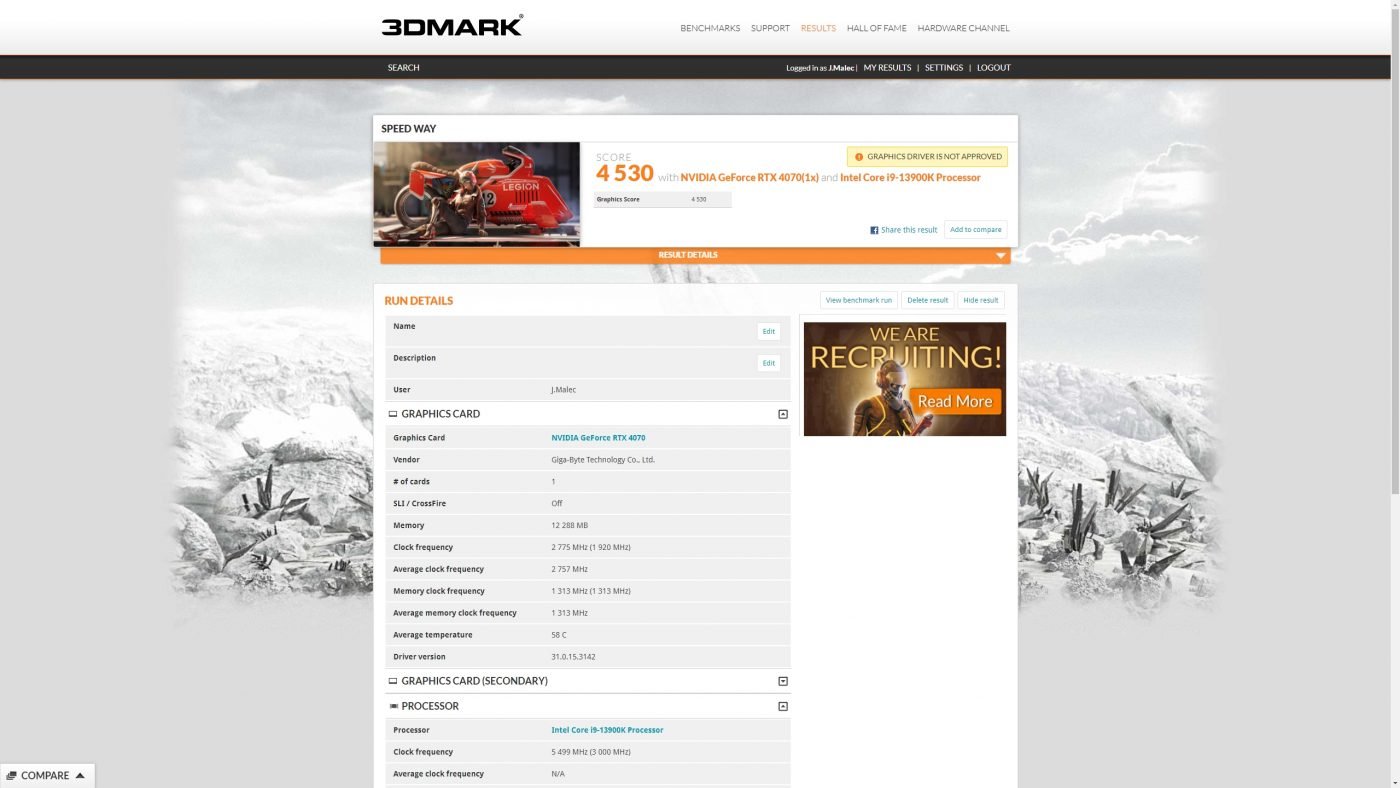
Task: Click driver version 31.0.15.3142
Action: click(x=573, y=657)
